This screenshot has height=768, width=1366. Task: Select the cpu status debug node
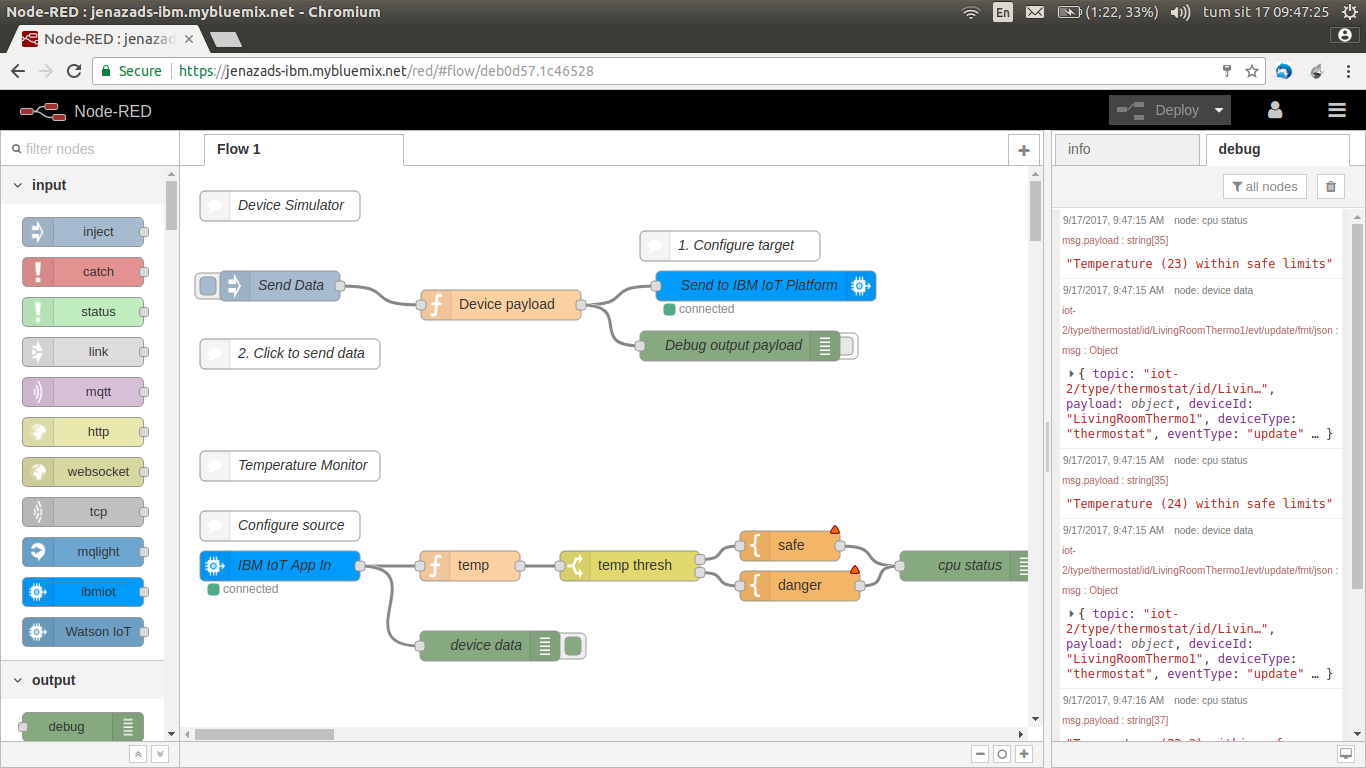[965, 566]
